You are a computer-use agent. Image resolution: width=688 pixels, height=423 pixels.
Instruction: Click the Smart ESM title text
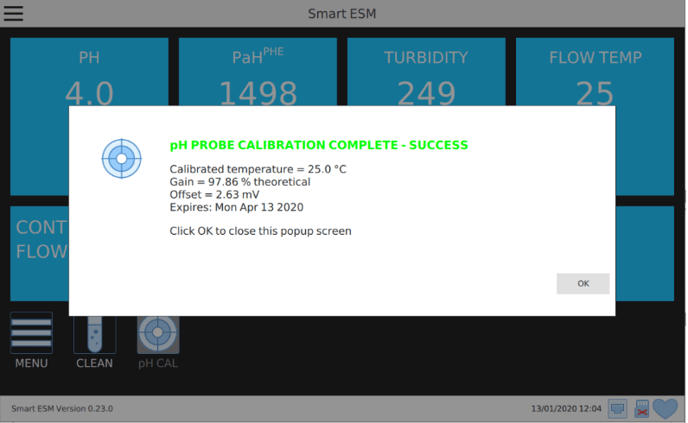point(342,14)
